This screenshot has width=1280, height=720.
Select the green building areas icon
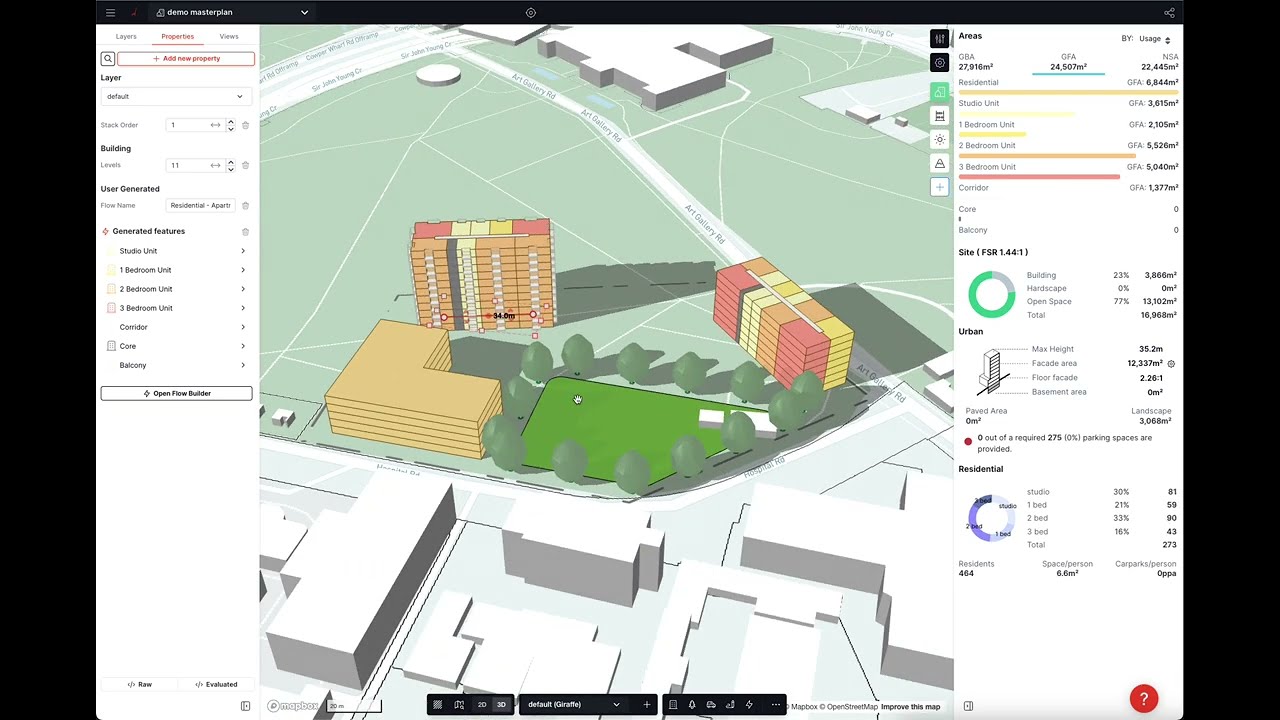pos(939,92)
